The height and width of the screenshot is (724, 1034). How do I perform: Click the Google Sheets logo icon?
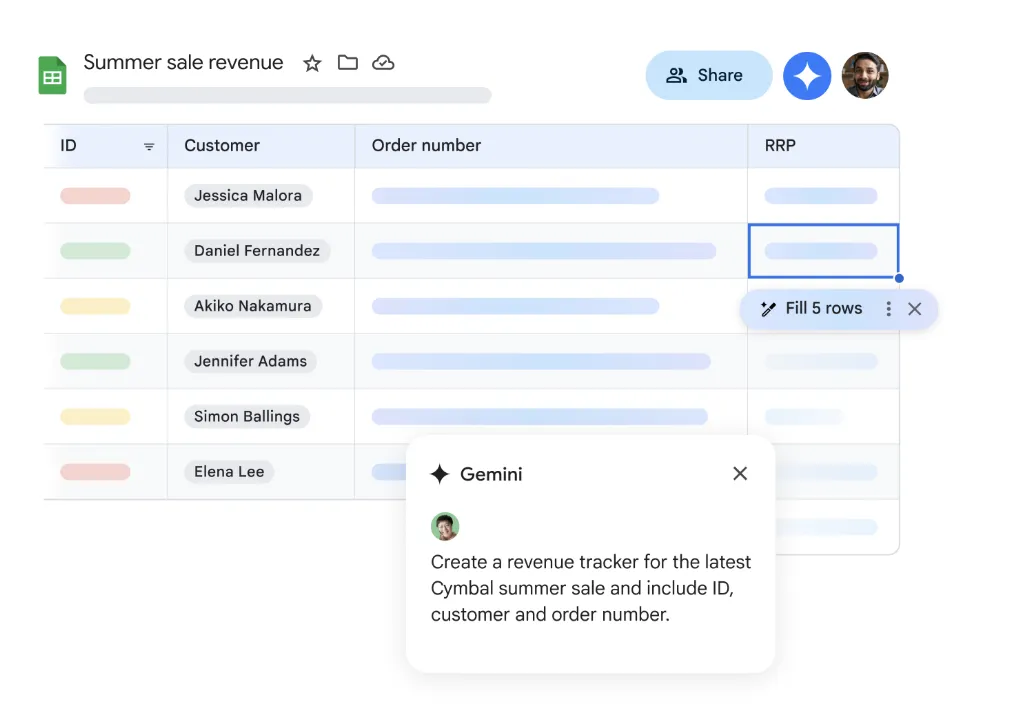coord(52,75)
